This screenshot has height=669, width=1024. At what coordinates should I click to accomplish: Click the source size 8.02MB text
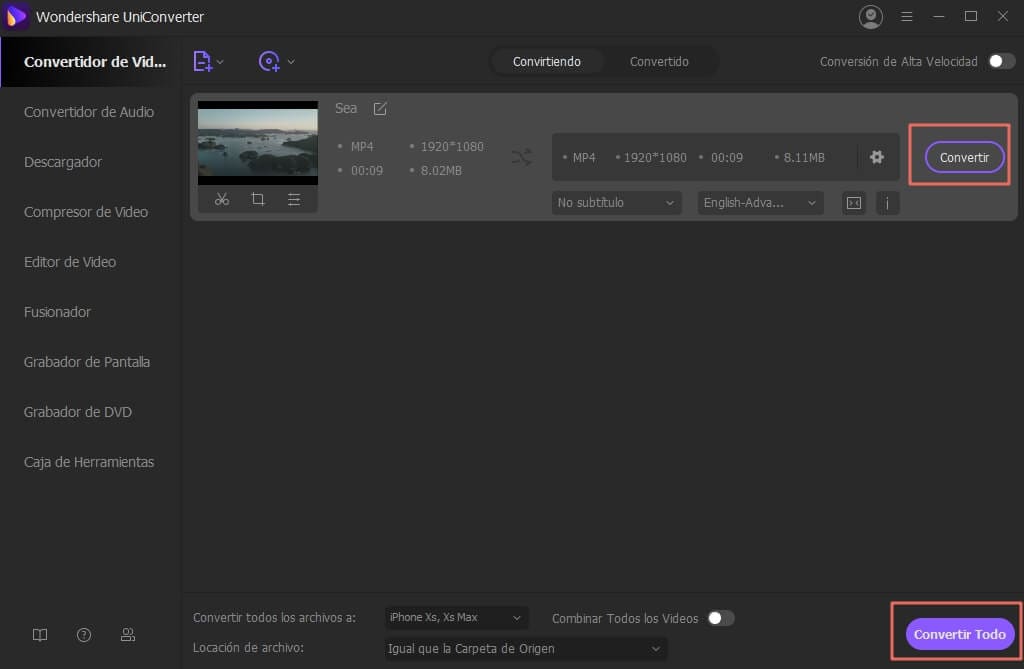[x=441, y=171]
